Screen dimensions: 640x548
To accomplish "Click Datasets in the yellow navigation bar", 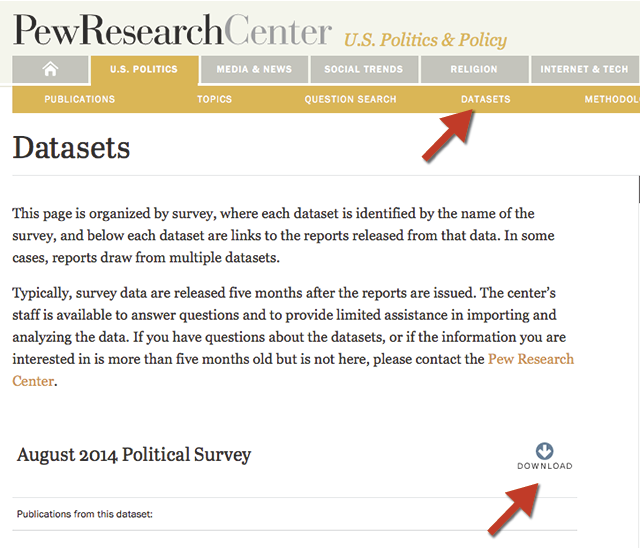I will [x=486, y=99].
